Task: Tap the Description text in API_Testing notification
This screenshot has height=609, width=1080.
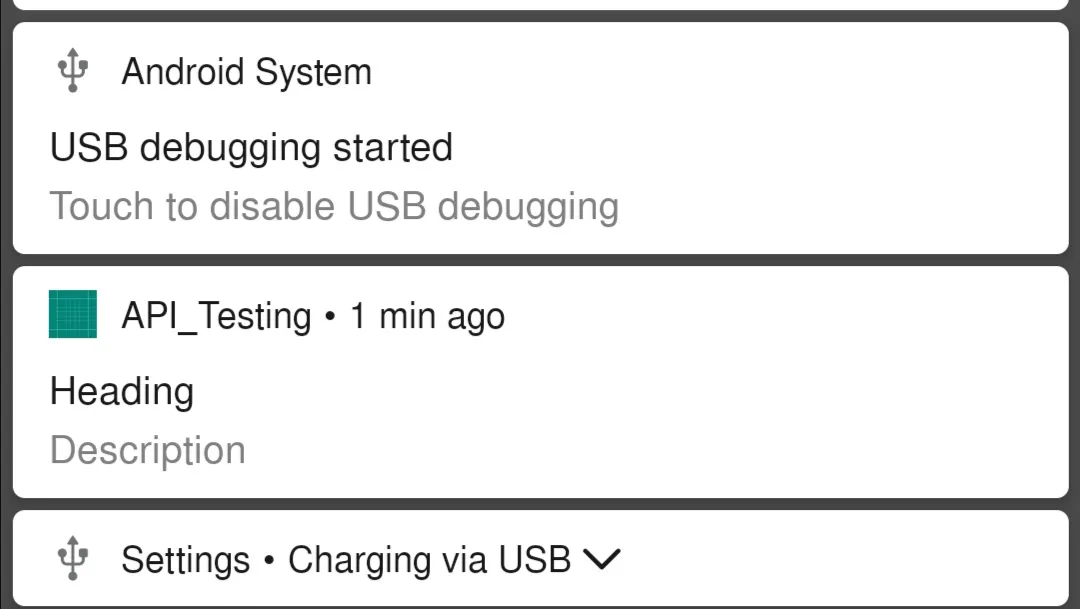Action: coord(148,450)
